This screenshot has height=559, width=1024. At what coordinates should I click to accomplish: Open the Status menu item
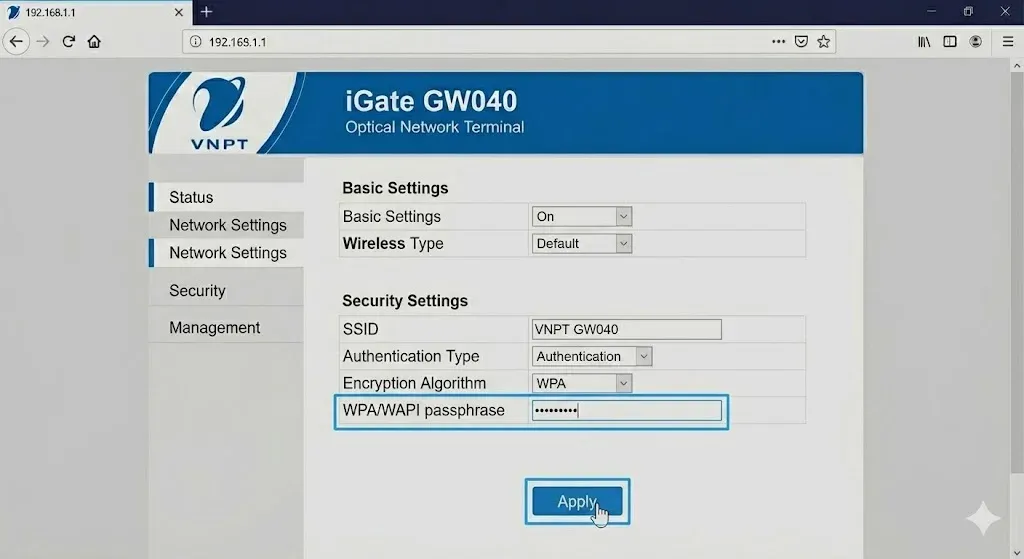[226, 197]
